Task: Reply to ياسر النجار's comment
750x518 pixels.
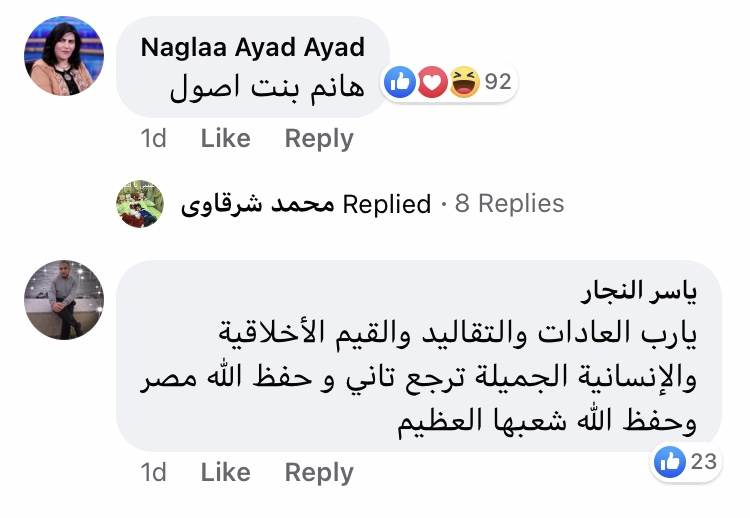Action: point(318,472)
